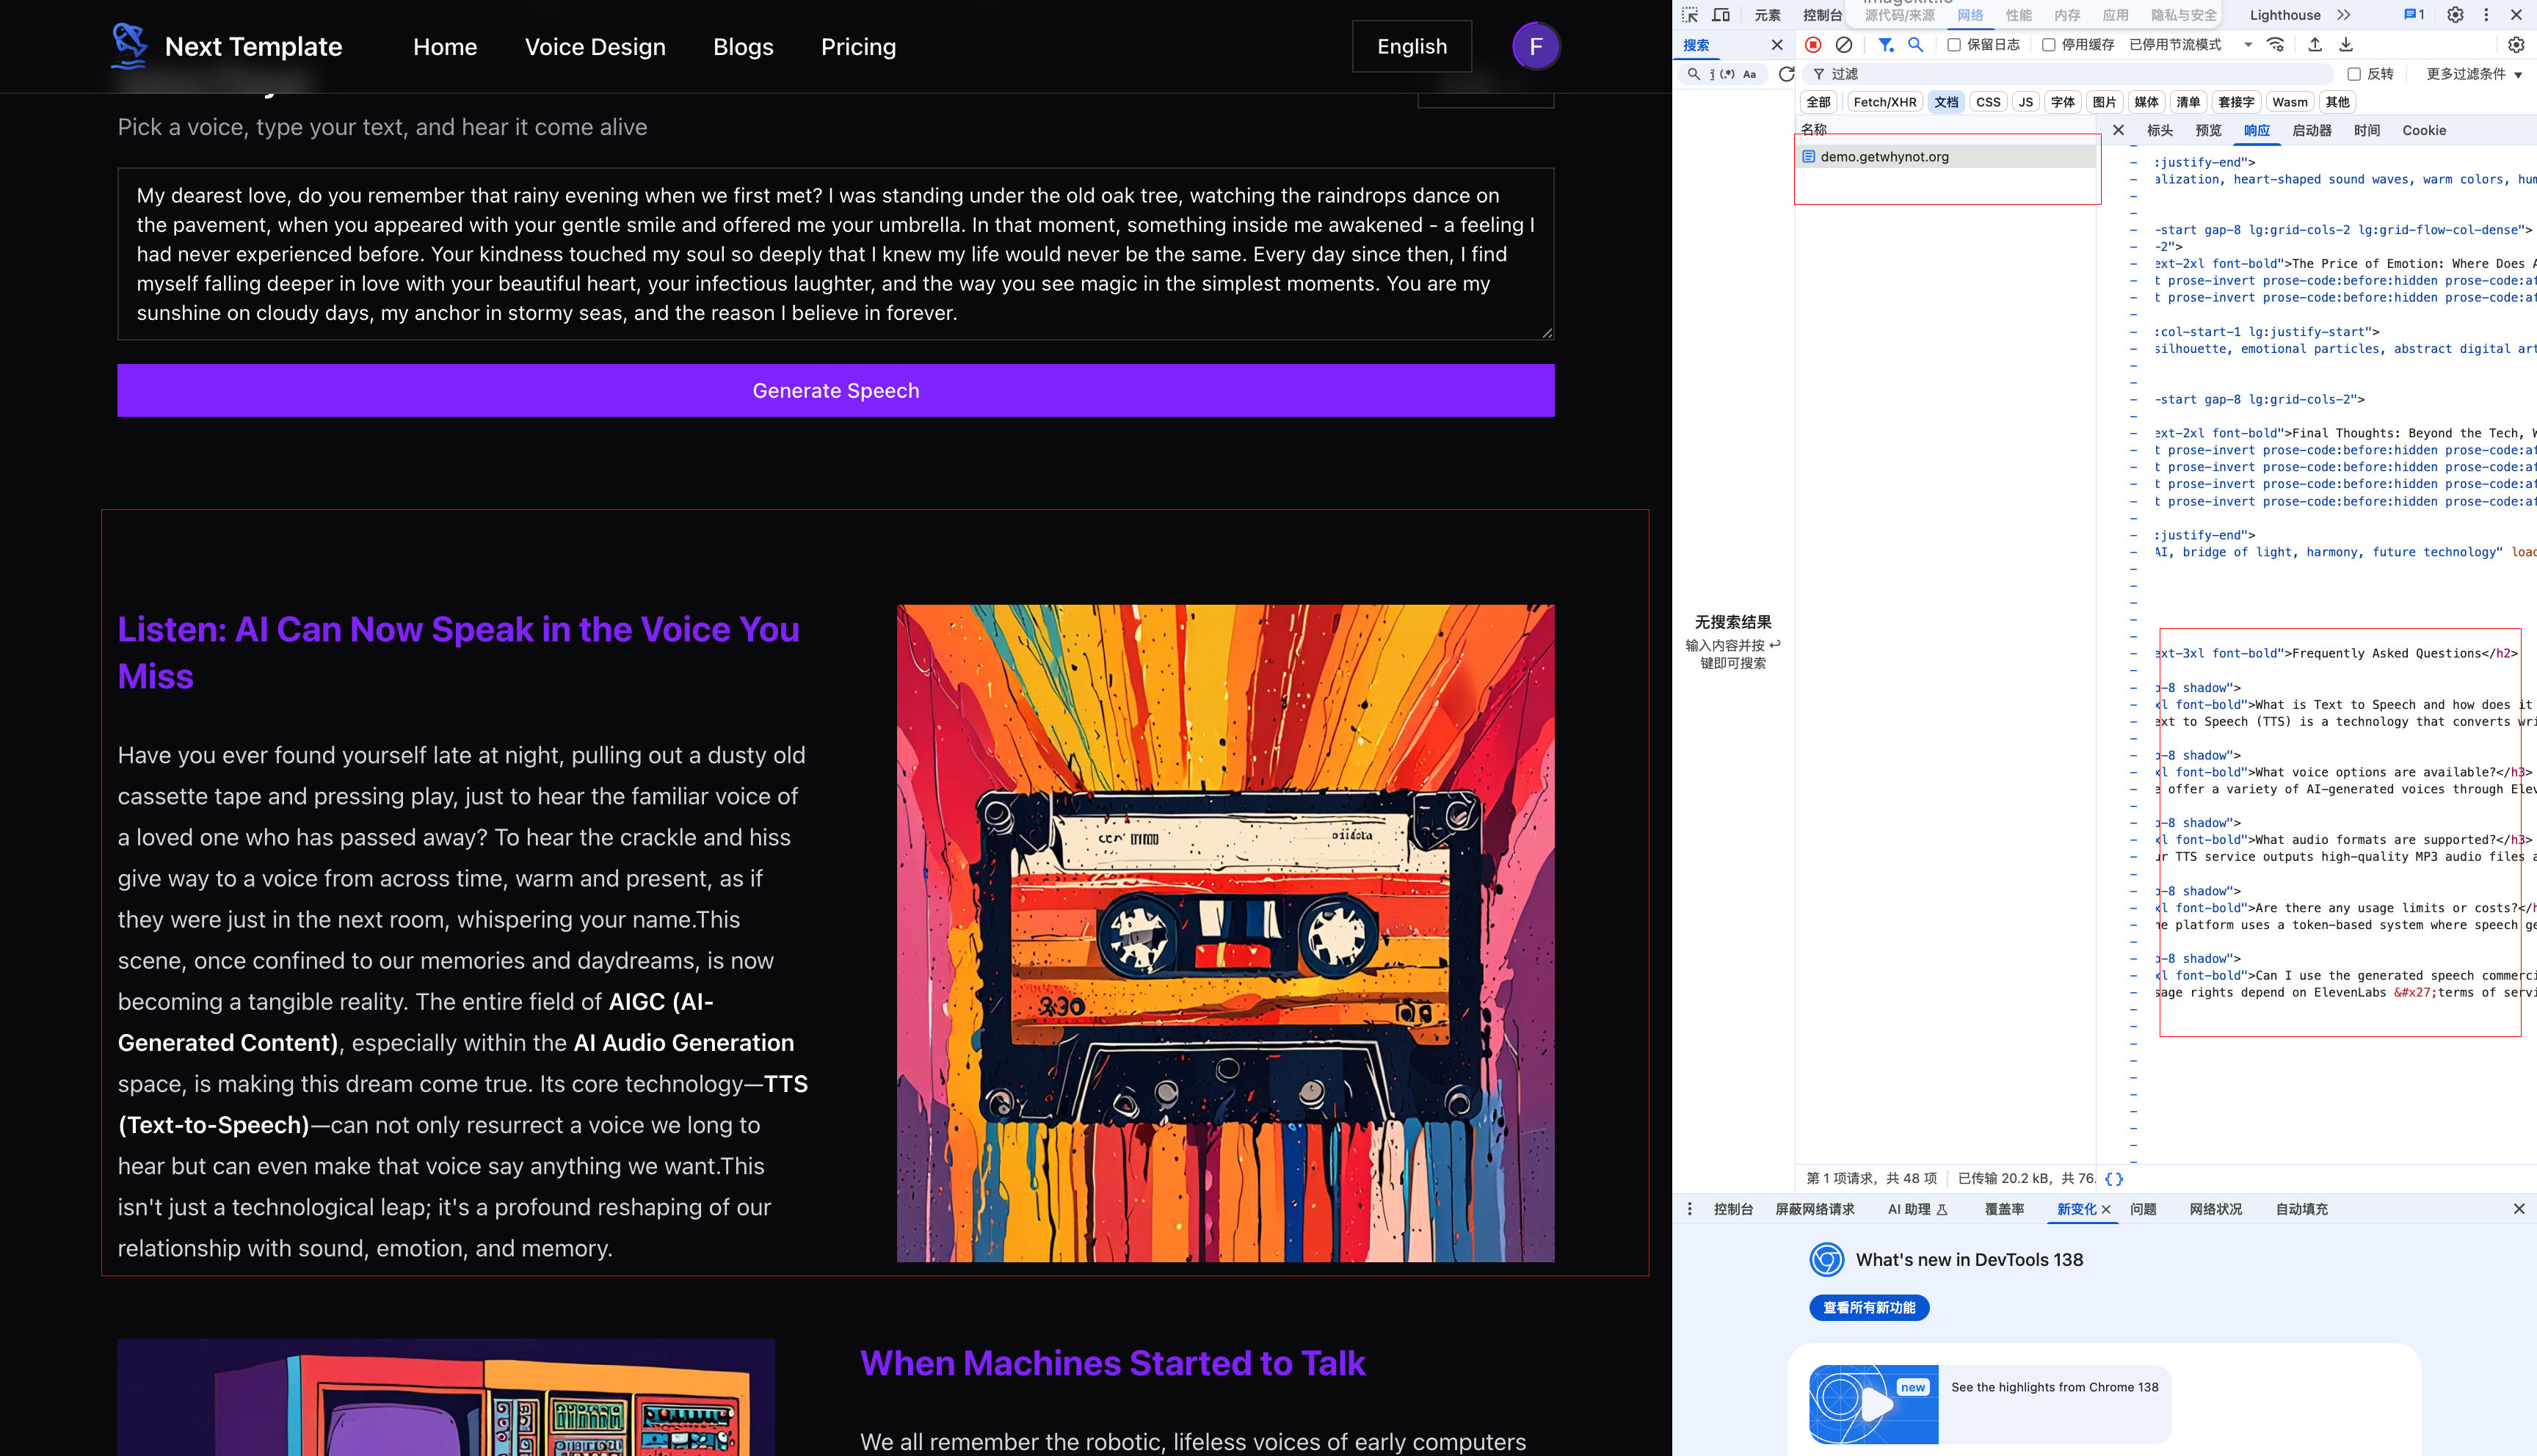2537x1456 pixels.
Task: Check the 停用缓存 checkbox
Action: tap(2049, 45)
